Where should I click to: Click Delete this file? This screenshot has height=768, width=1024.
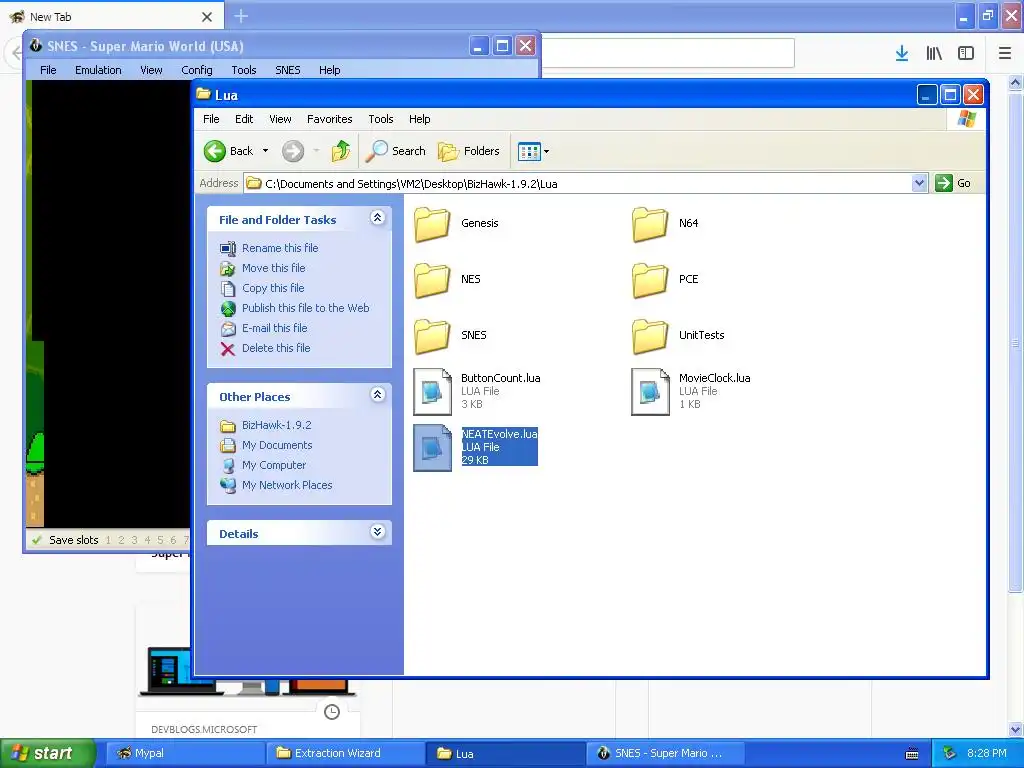276,348
